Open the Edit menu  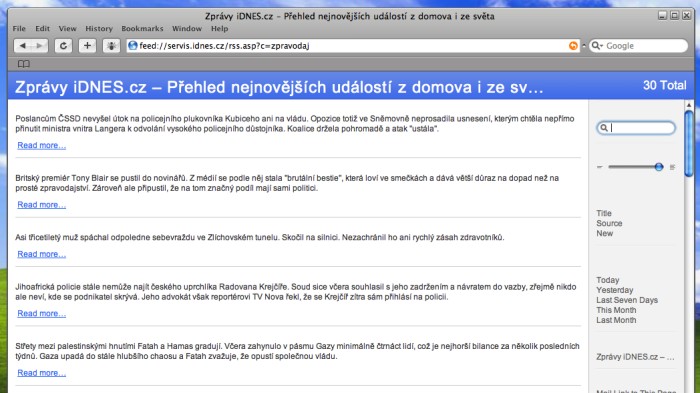[x=42, y=29]
